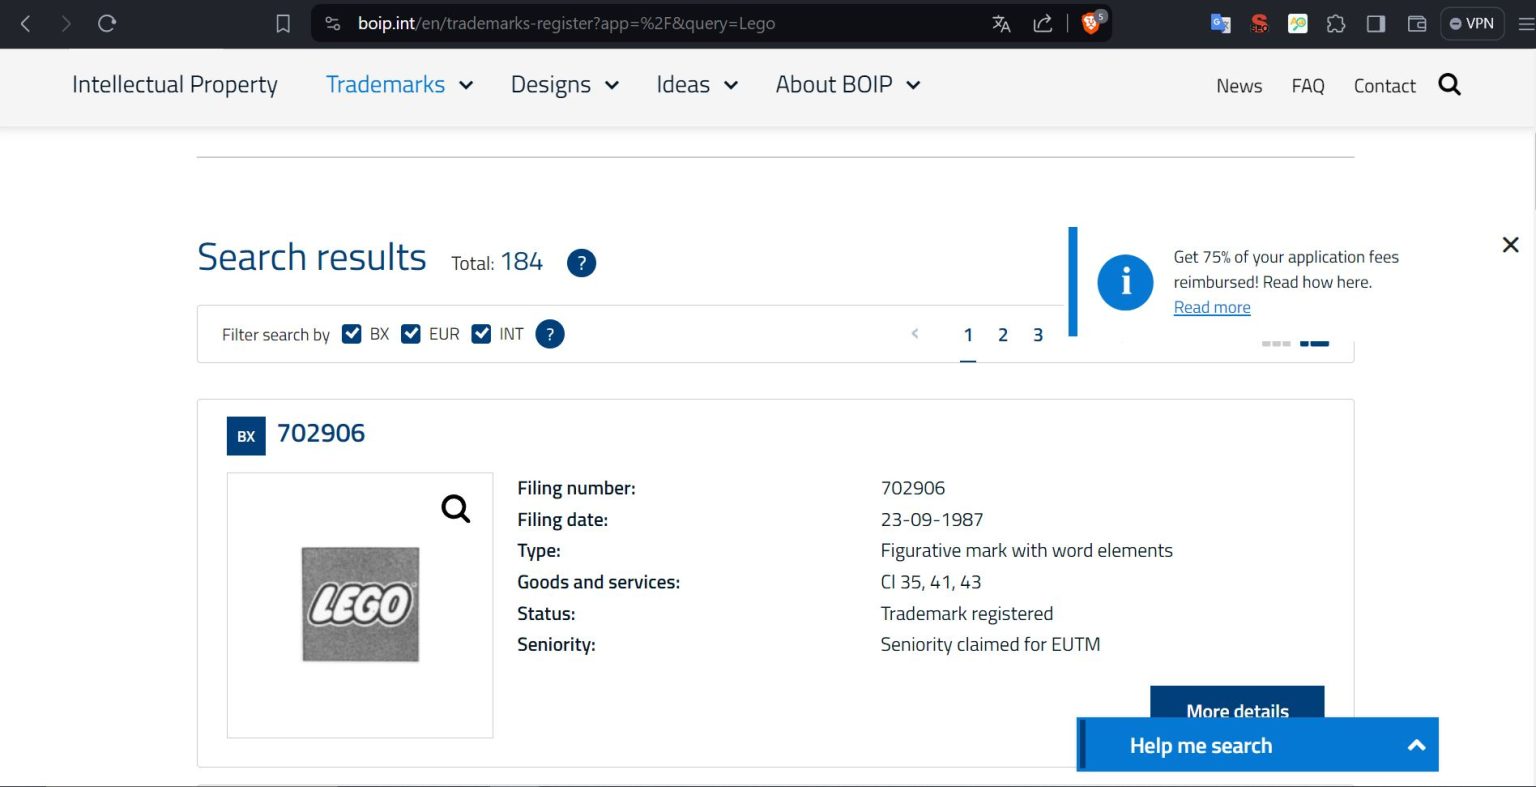Open the Brave Shields lion icon
This screenshot has height=787, width=1536.
coord(1091,23)
